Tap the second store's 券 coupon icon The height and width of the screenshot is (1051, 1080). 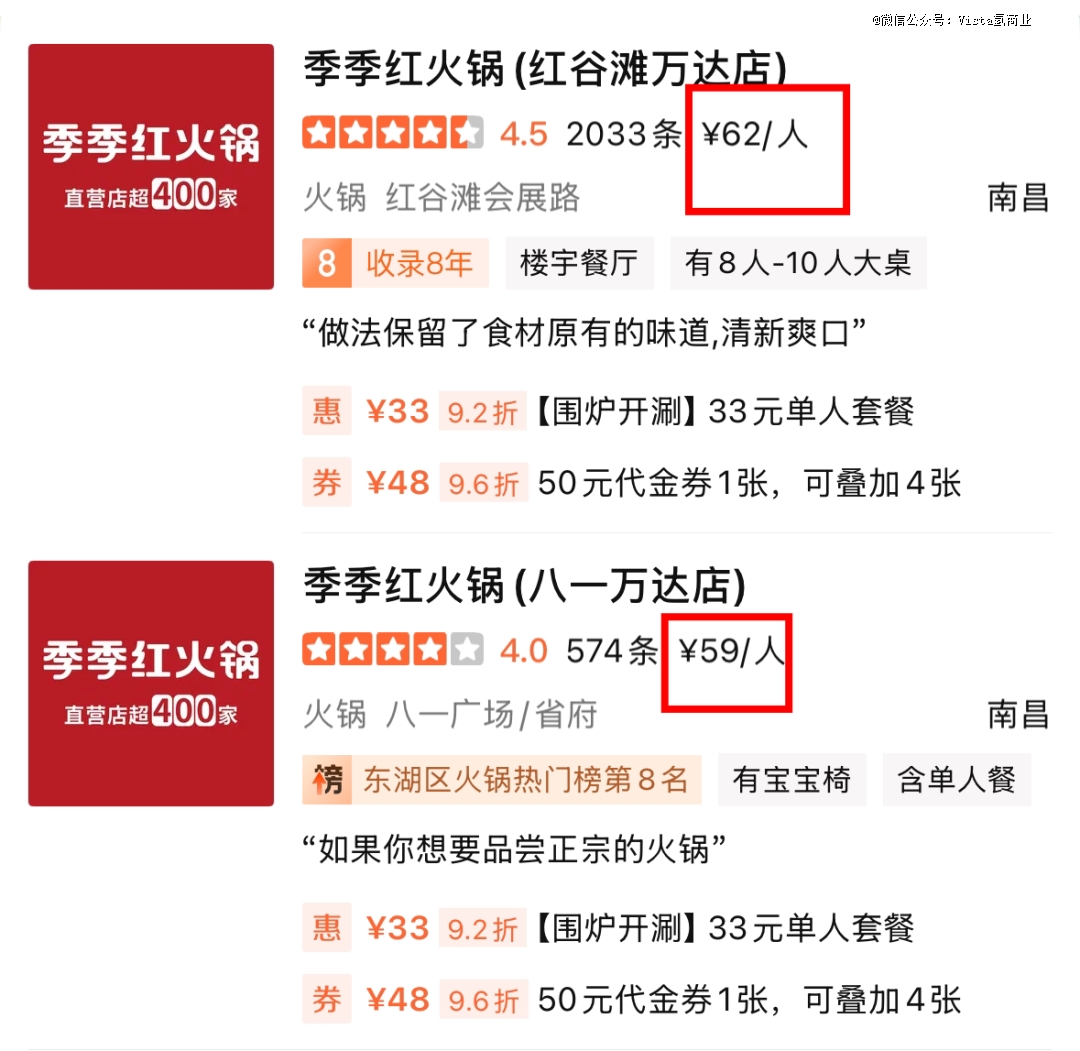(x=326, y=999)
